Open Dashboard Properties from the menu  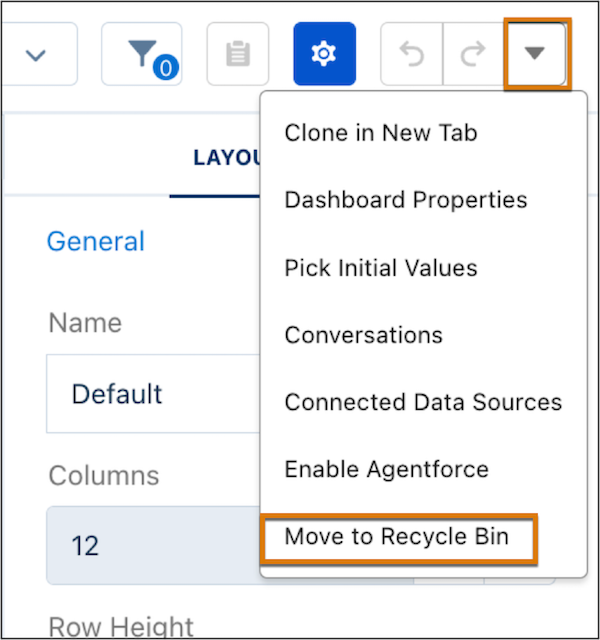[x=406, y=200]
